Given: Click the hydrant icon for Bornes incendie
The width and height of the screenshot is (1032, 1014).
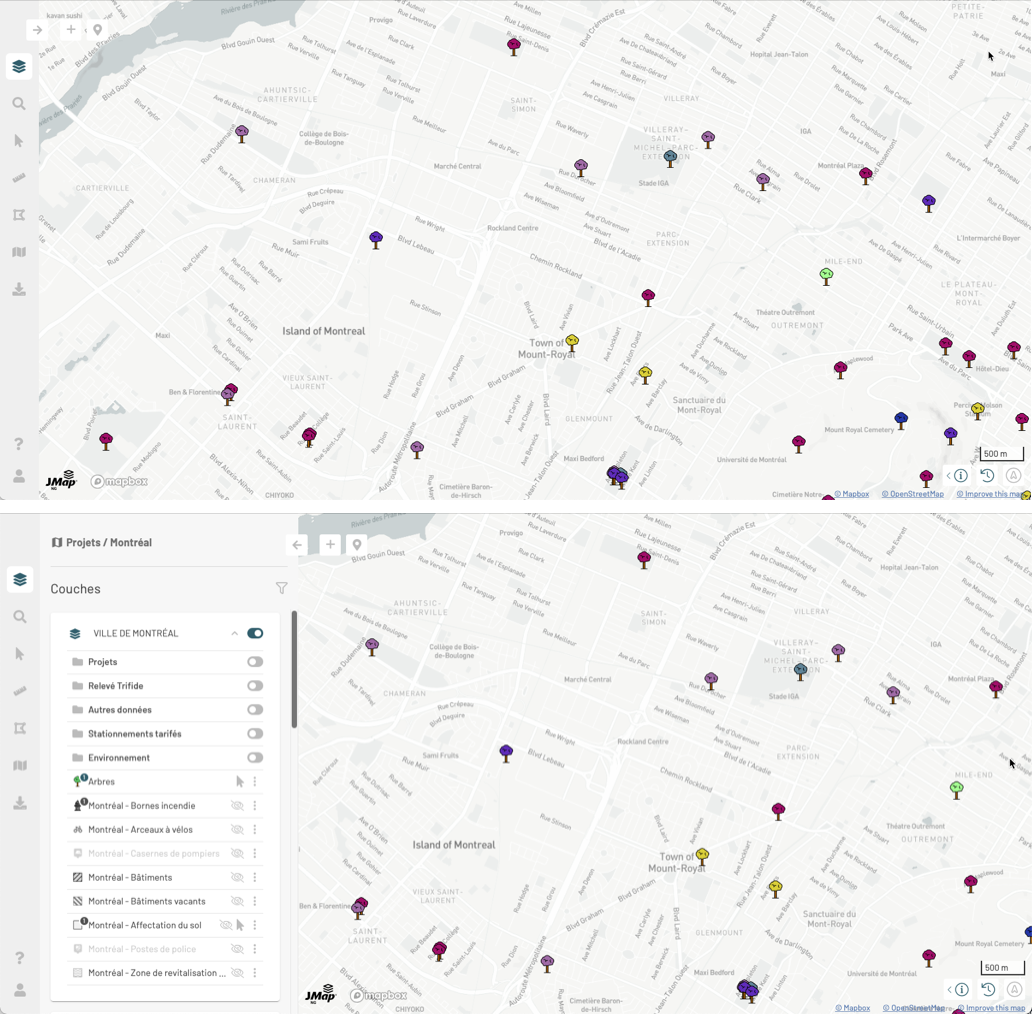Looking at the screenshot, I should point(78,806).
